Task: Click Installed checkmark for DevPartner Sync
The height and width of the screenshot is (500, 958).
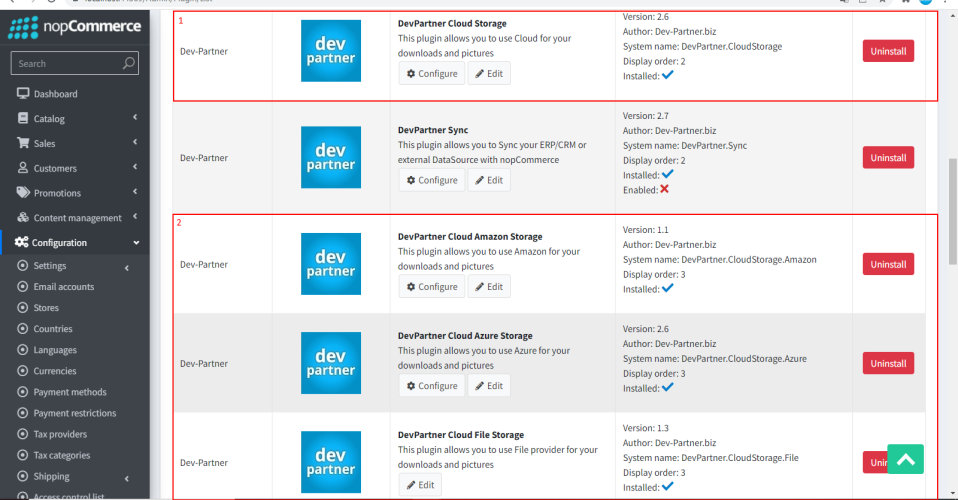Action: (x=668, y=174)
